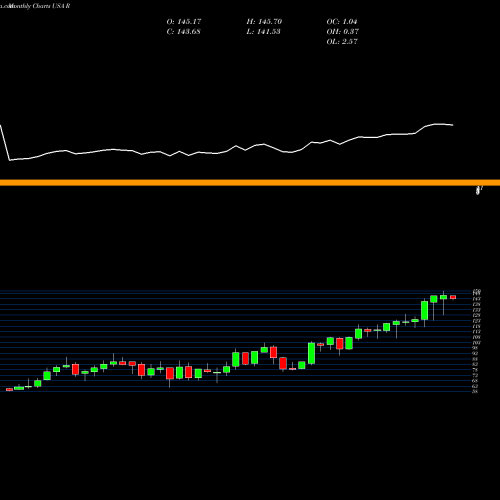Click the price-axis label "62"
This screenshot has width=500, height=500.
click(x=475, y=386)
